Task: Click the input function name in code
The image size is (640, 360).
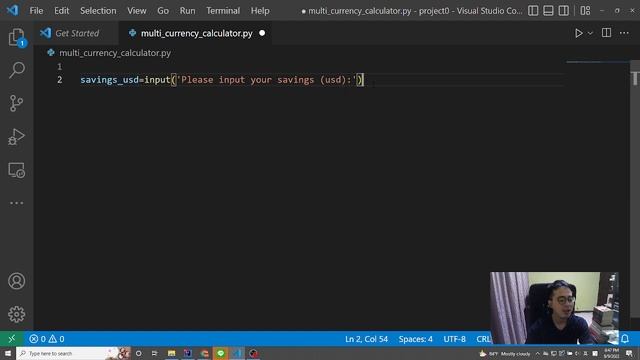Action: point(157,80)
